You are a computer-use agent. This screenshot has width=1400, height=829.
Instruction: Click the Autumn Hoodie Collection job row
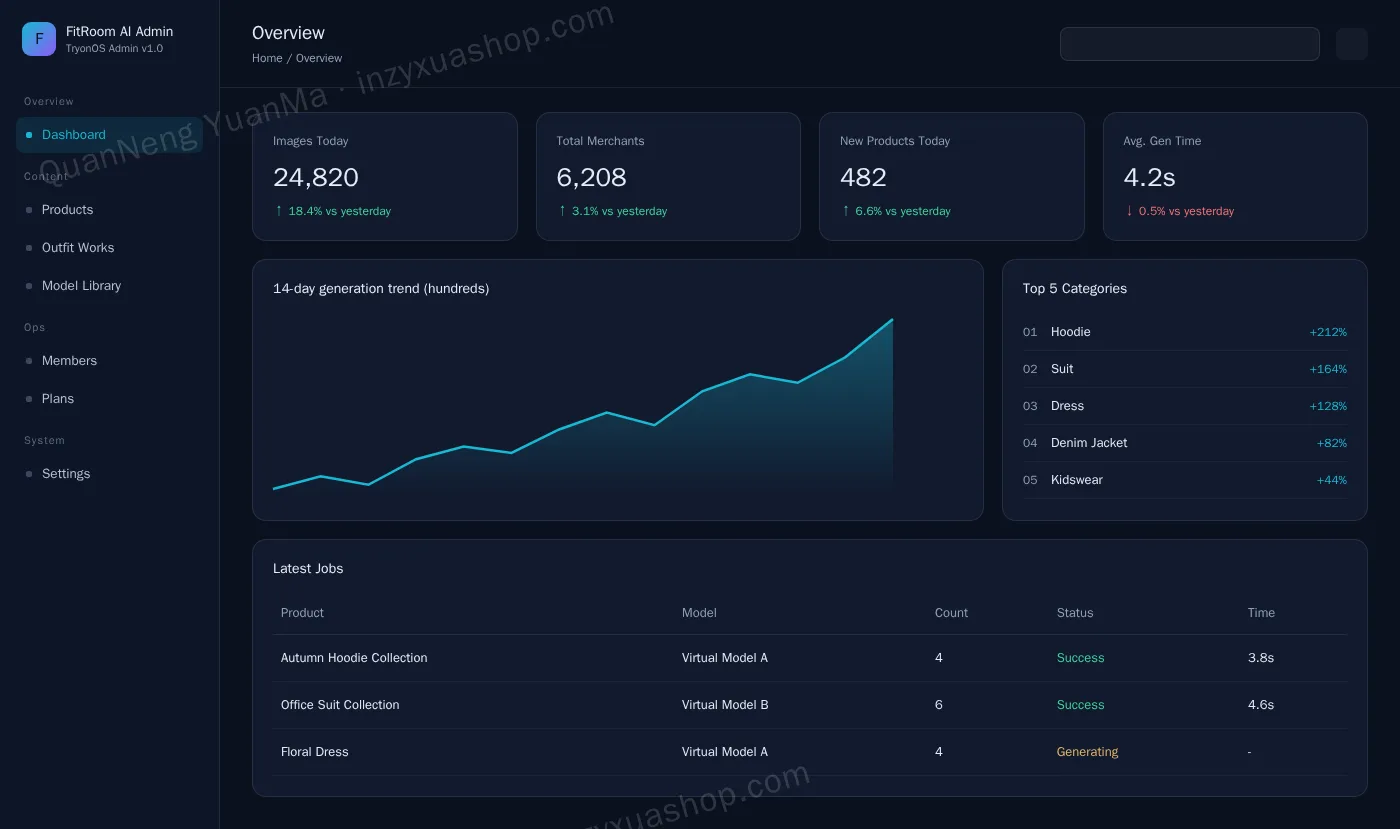[x=810, y=658]
